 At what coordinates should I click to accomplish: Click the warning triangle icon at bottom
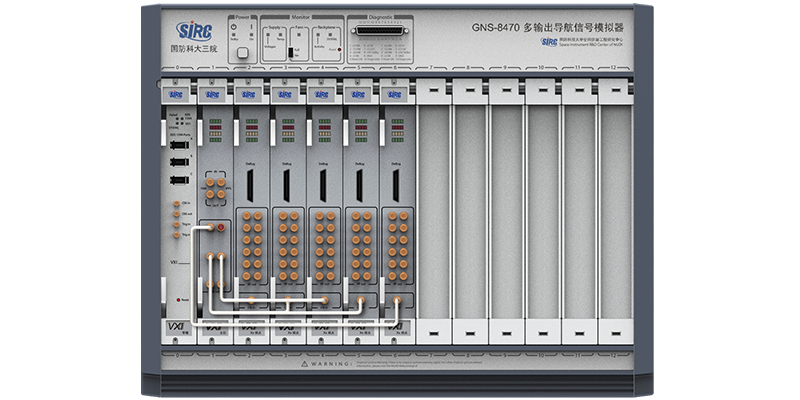[305, 365]
